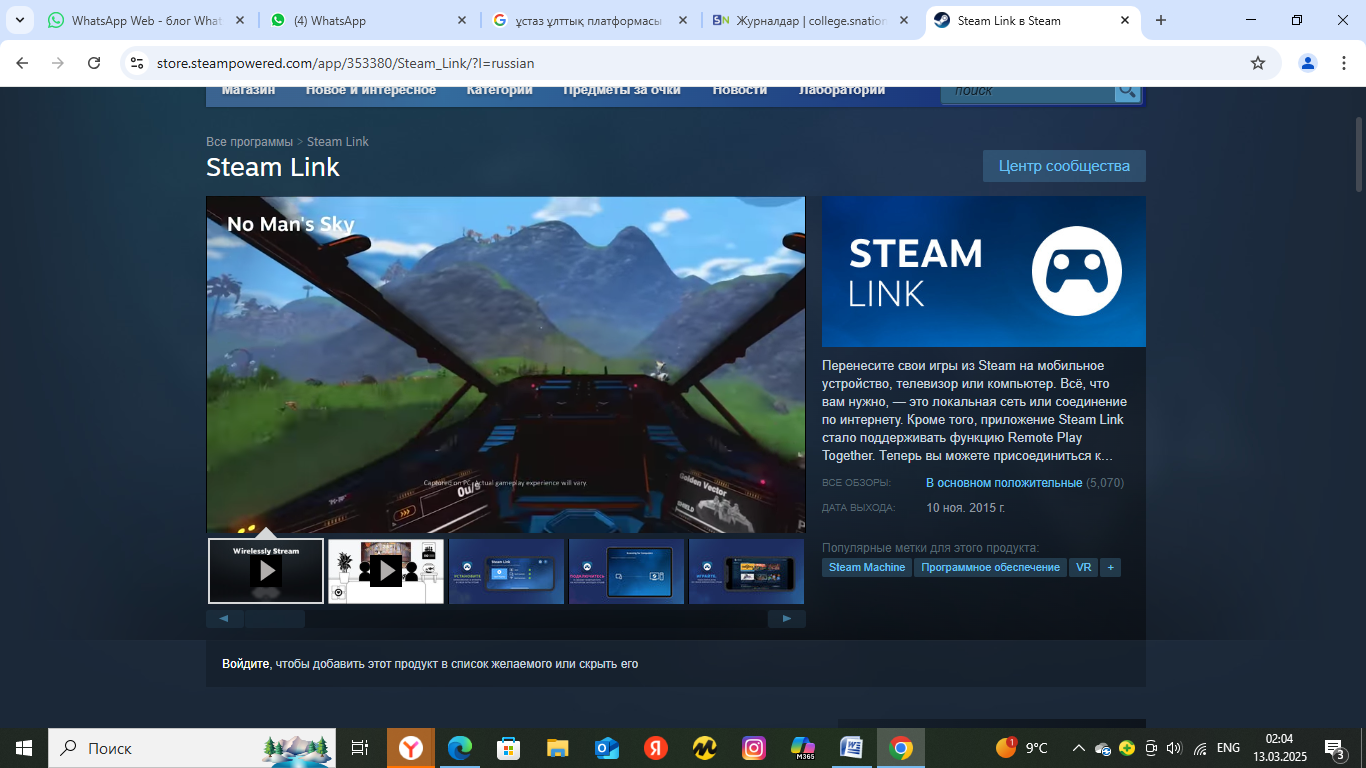Go to 'Все программы' breadcrumb
The height and width of the screenshot is (768, 1366).
[249, 142]
